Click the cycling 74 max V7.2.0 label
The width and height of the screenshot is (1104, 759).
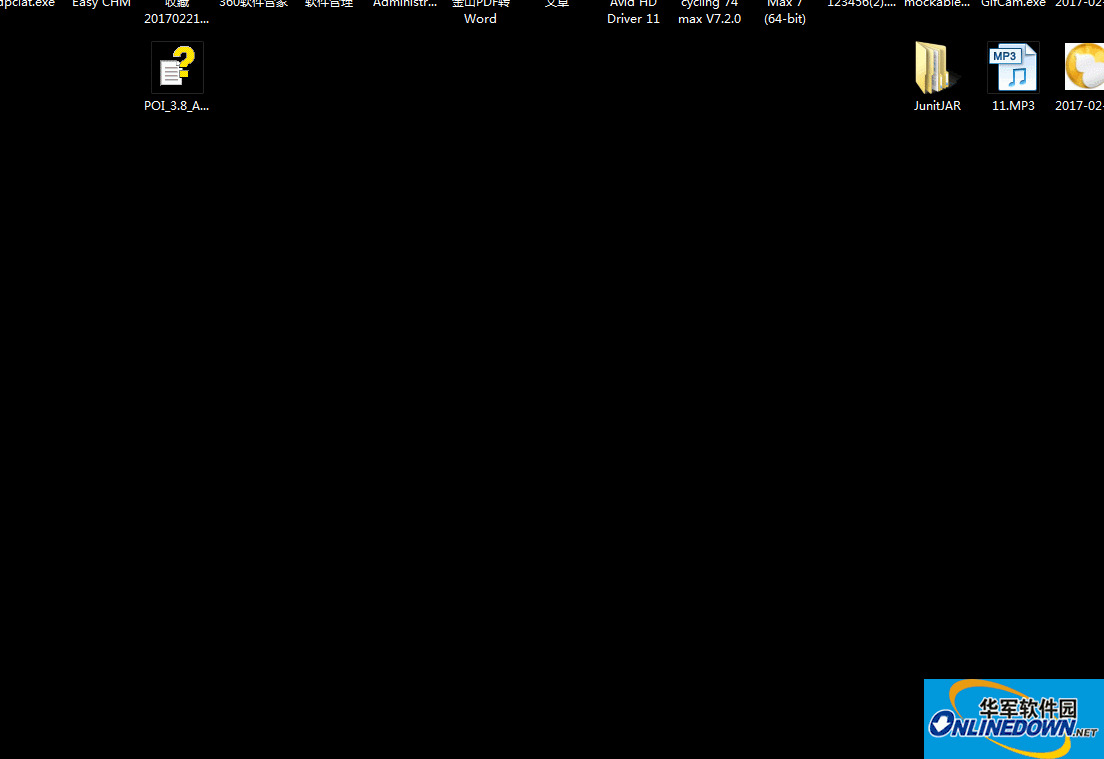710,12
